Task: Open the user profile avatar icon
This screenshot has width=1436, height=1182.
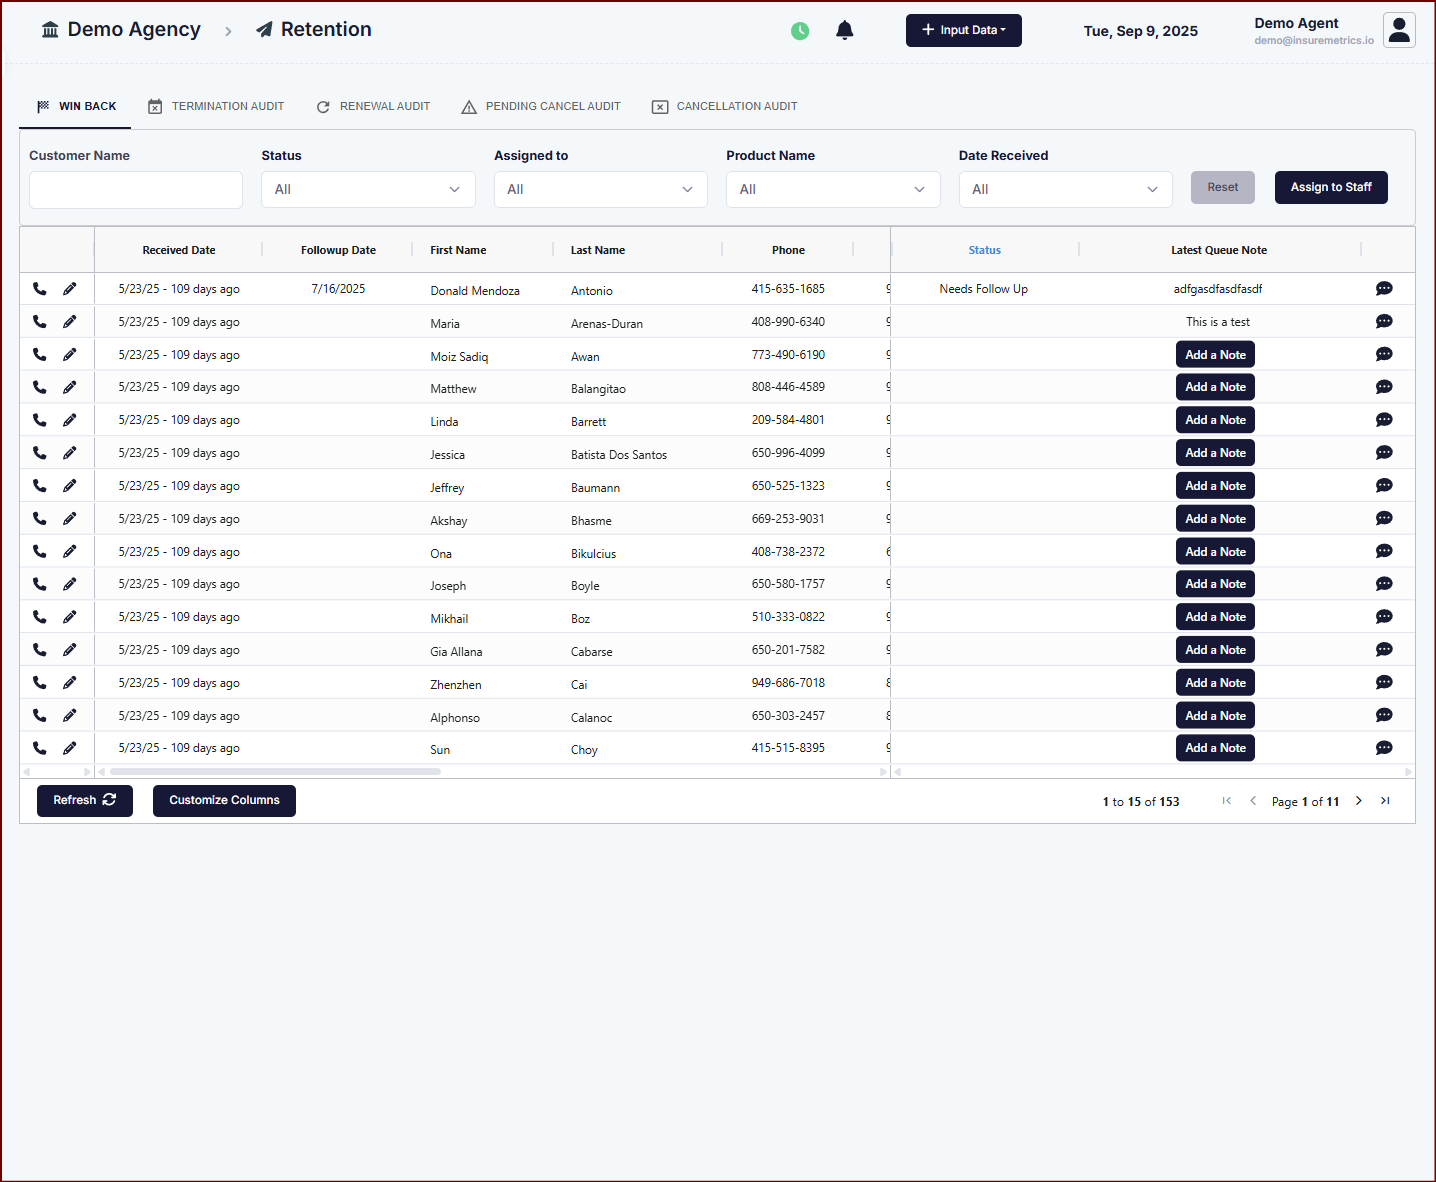Action: [x=1399, y=30]
